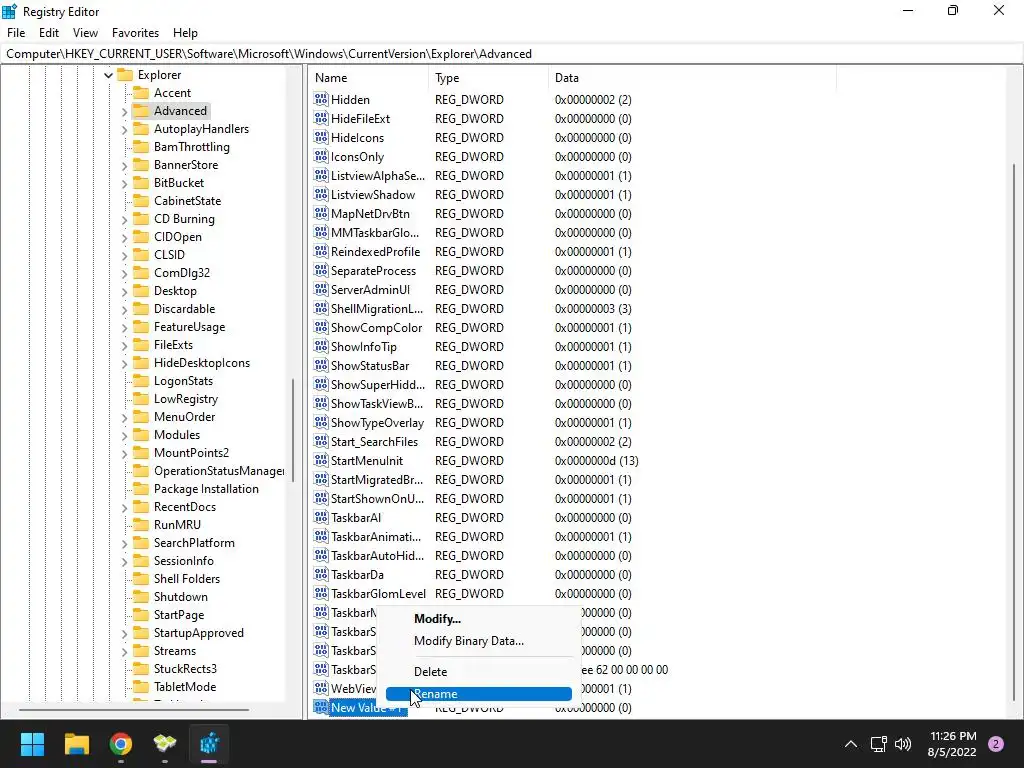
Task: Select the TabletMode key in tree
Action: point(185,686)
